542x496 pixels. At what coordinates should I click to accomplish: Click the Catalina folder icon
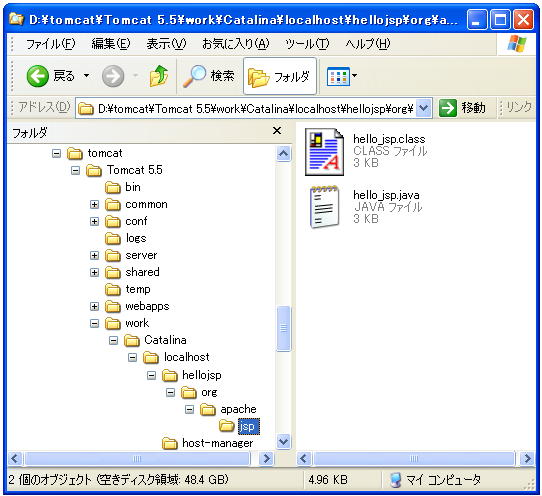tap(132, 340)
